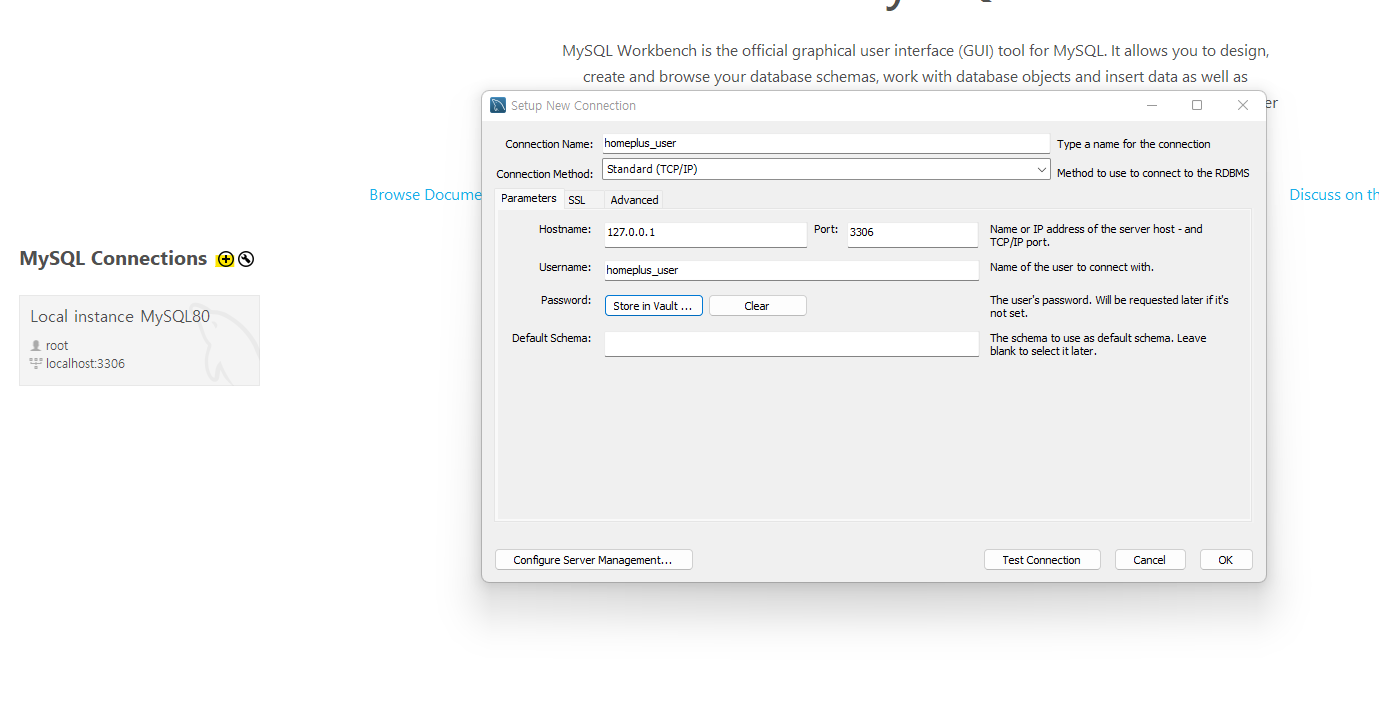Focus the Connection Name field
The height and width of the screenshot is (704, 1379).
(826, 143)
